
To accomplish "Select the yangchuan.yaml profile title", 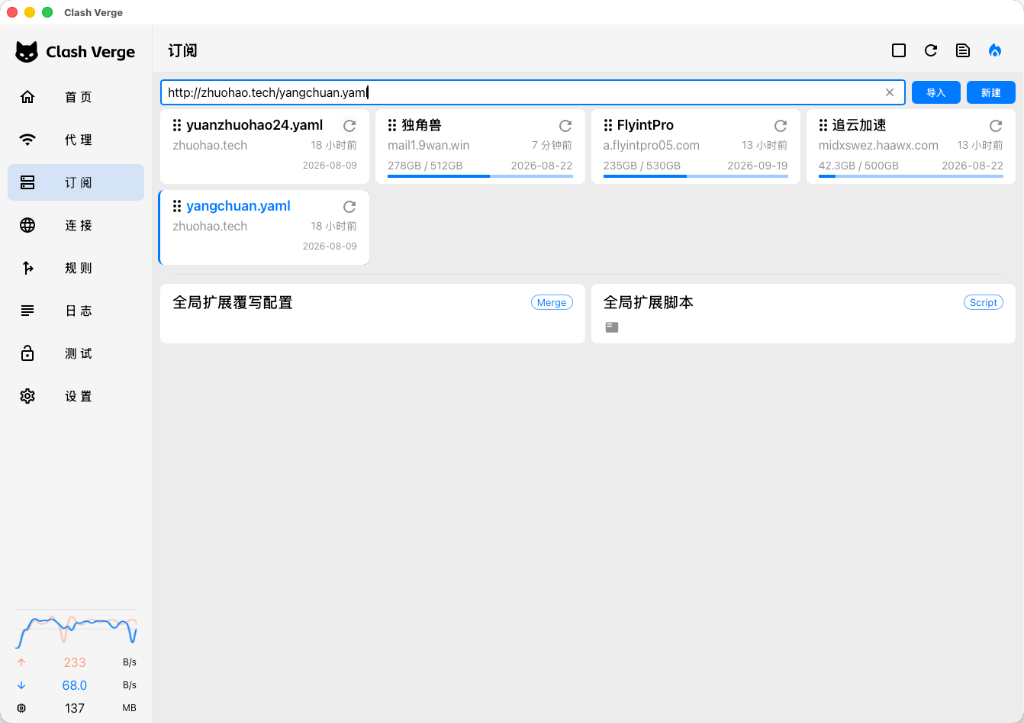I will [238, 206].
